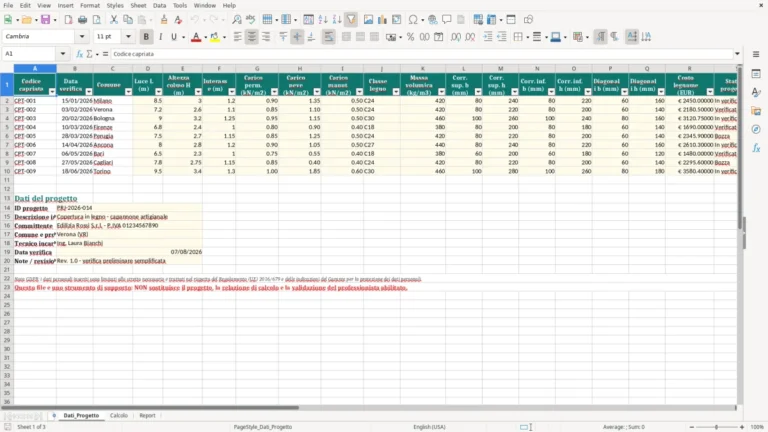Toggle Align Right
This screenshot has height=432, width=768.
[266, 37]
